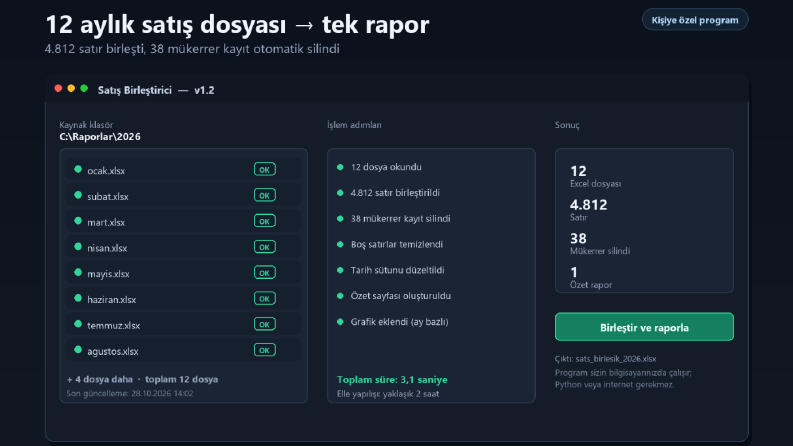Click the output file sats_birlesik_2026.xlsx text
Screen dimensions: 793x446
click(x=616, y=359)
